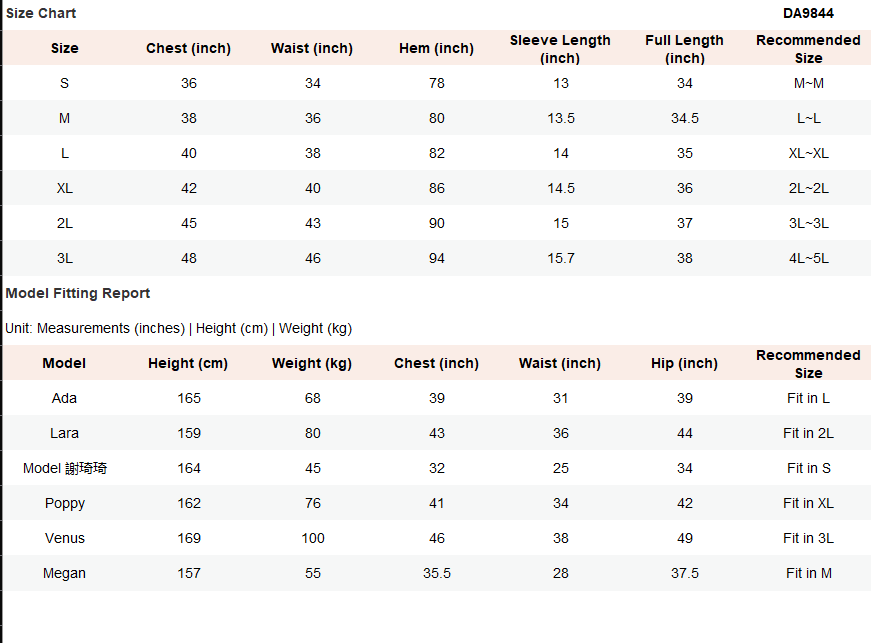Viewport: 885px width, 643px height.
Task: Click Megan's chest value 35.5
Action: pyautogui.click(x=436, y=573)
